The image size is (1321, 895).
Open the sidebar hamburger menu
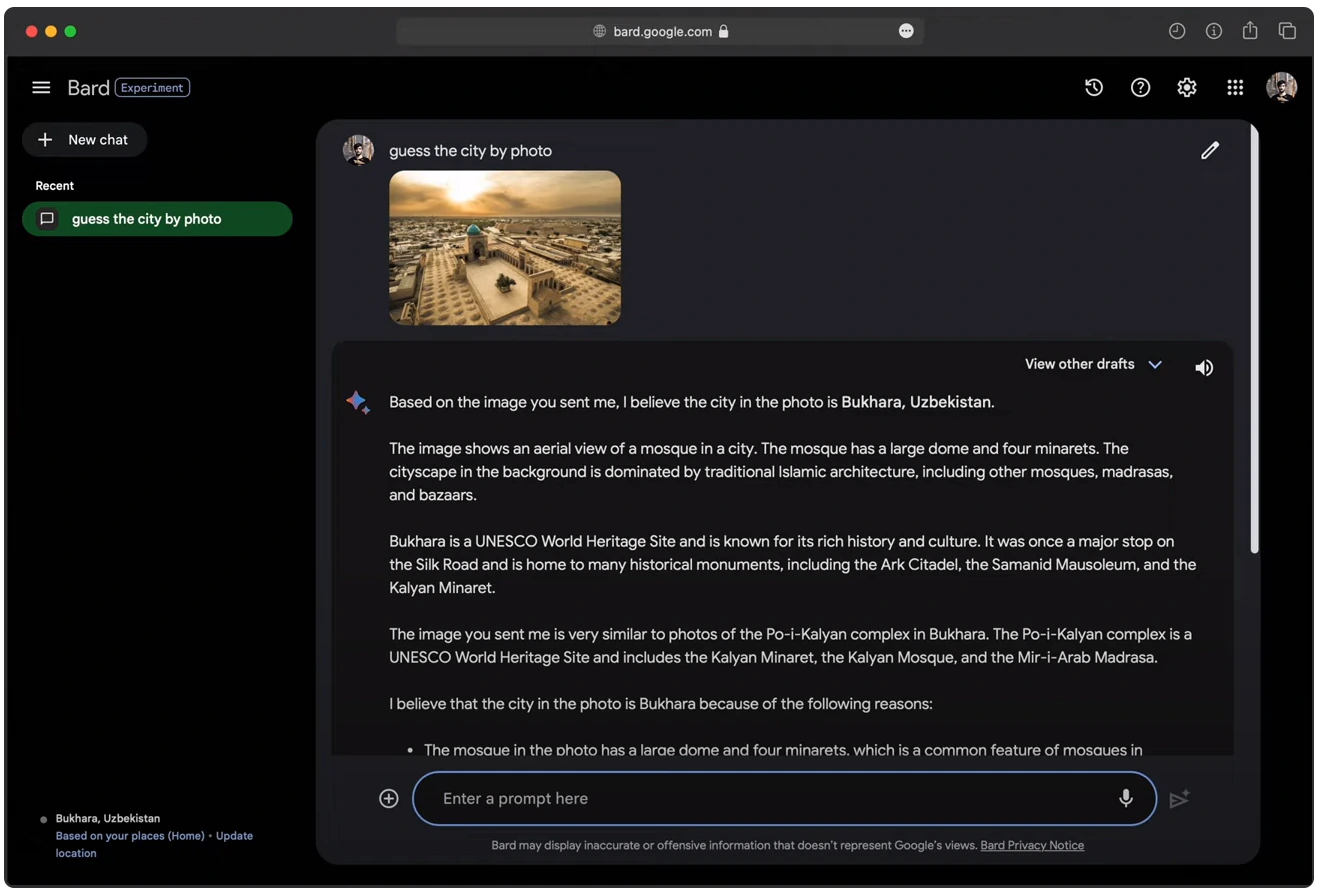pos(41,87)
